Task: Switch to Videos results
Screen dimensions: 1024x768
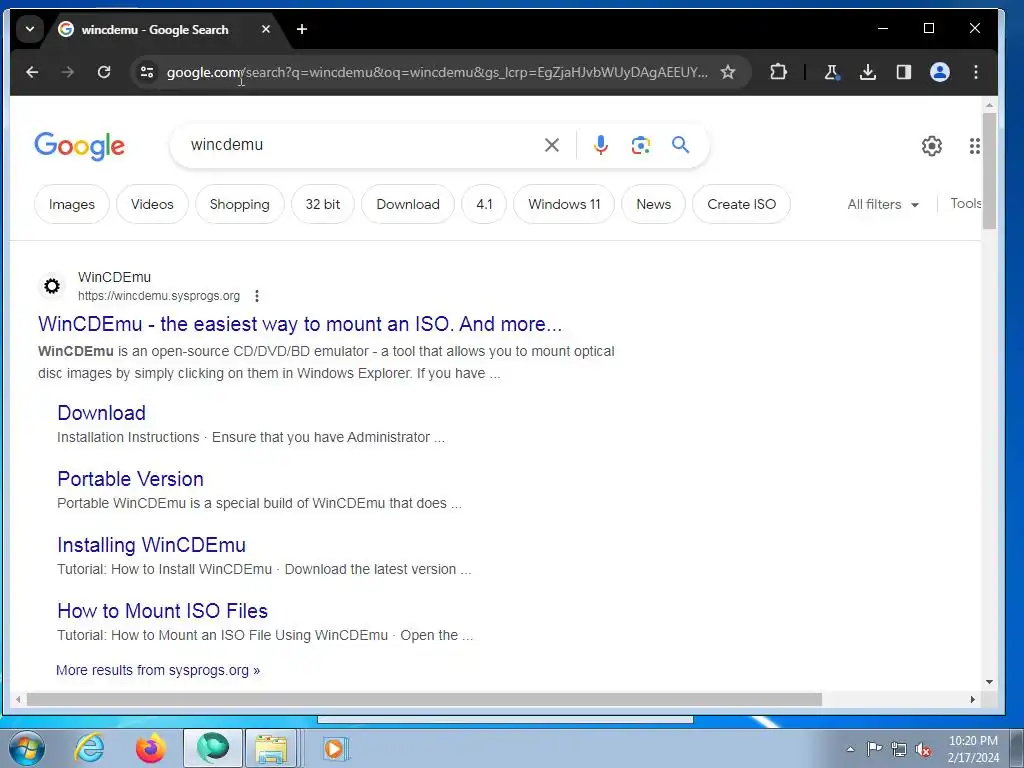Action: pyautogui.click(x=152, y=204)
